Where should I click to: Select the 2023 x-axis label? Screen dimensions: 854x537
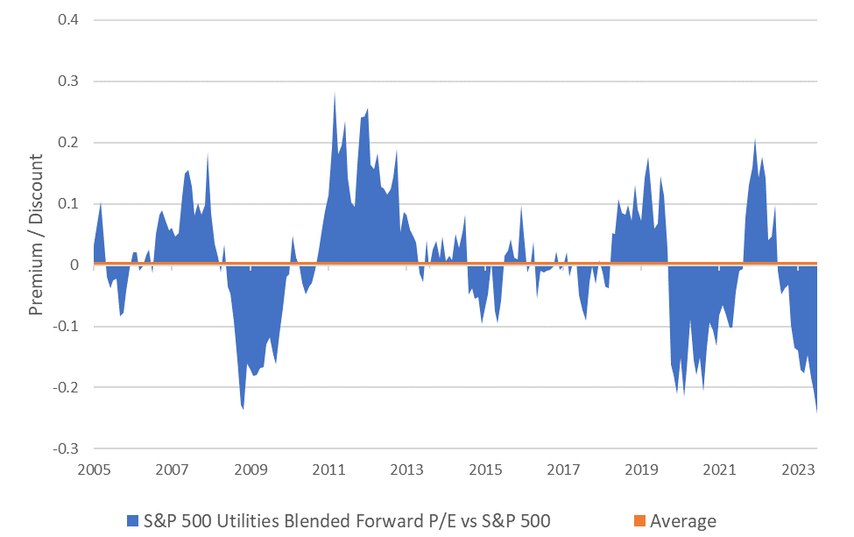[799, 468]
